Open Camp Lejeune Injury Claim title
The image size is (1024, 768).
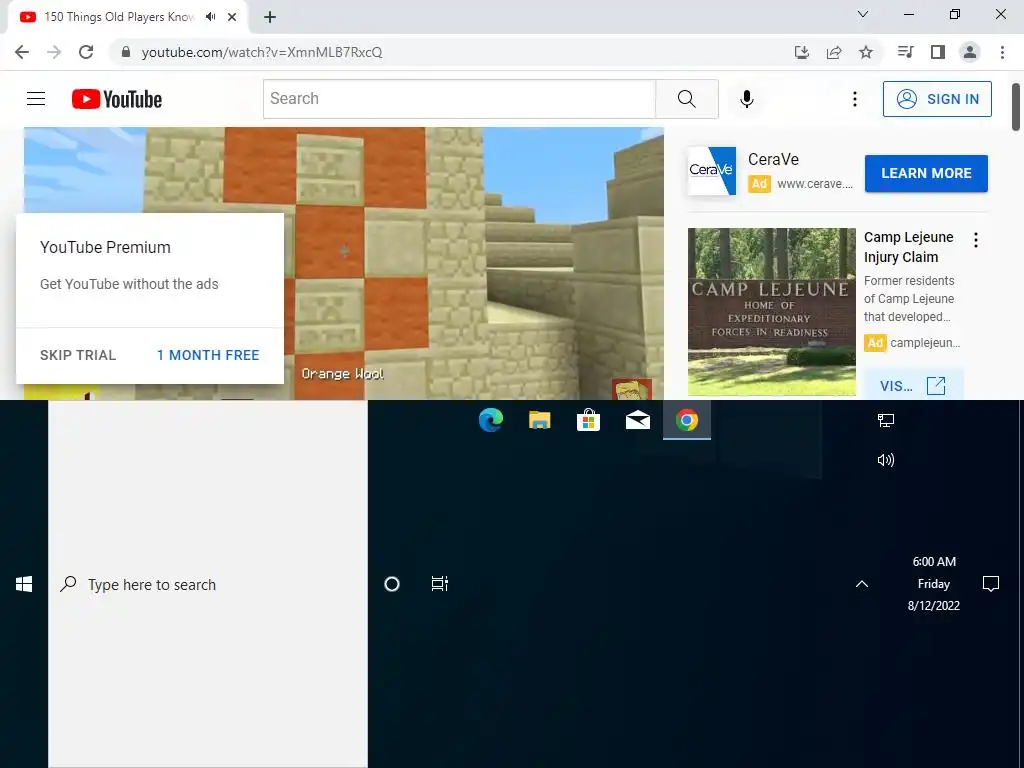coord(908,247)
